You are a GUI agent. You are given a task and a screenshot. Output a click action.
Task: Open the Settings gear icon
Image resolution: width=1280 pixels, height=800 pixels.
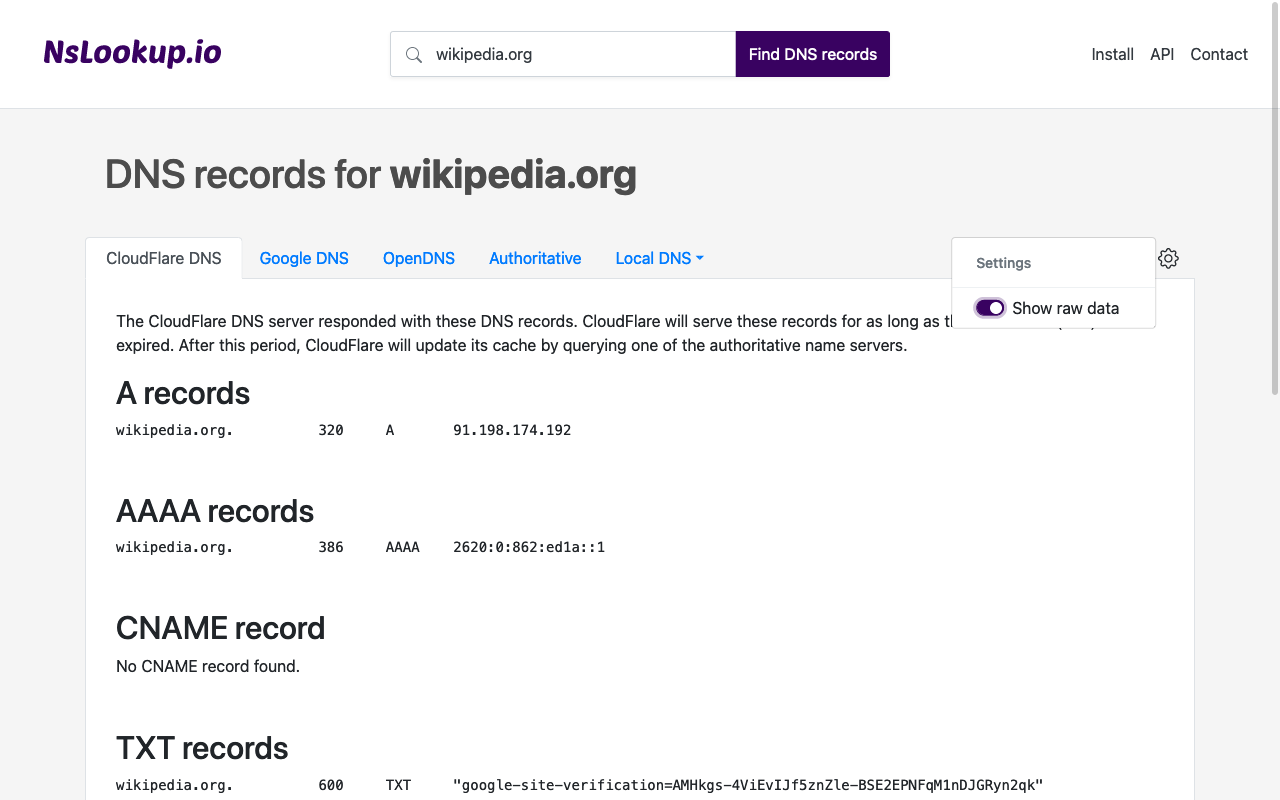[x=1168, y=258]
